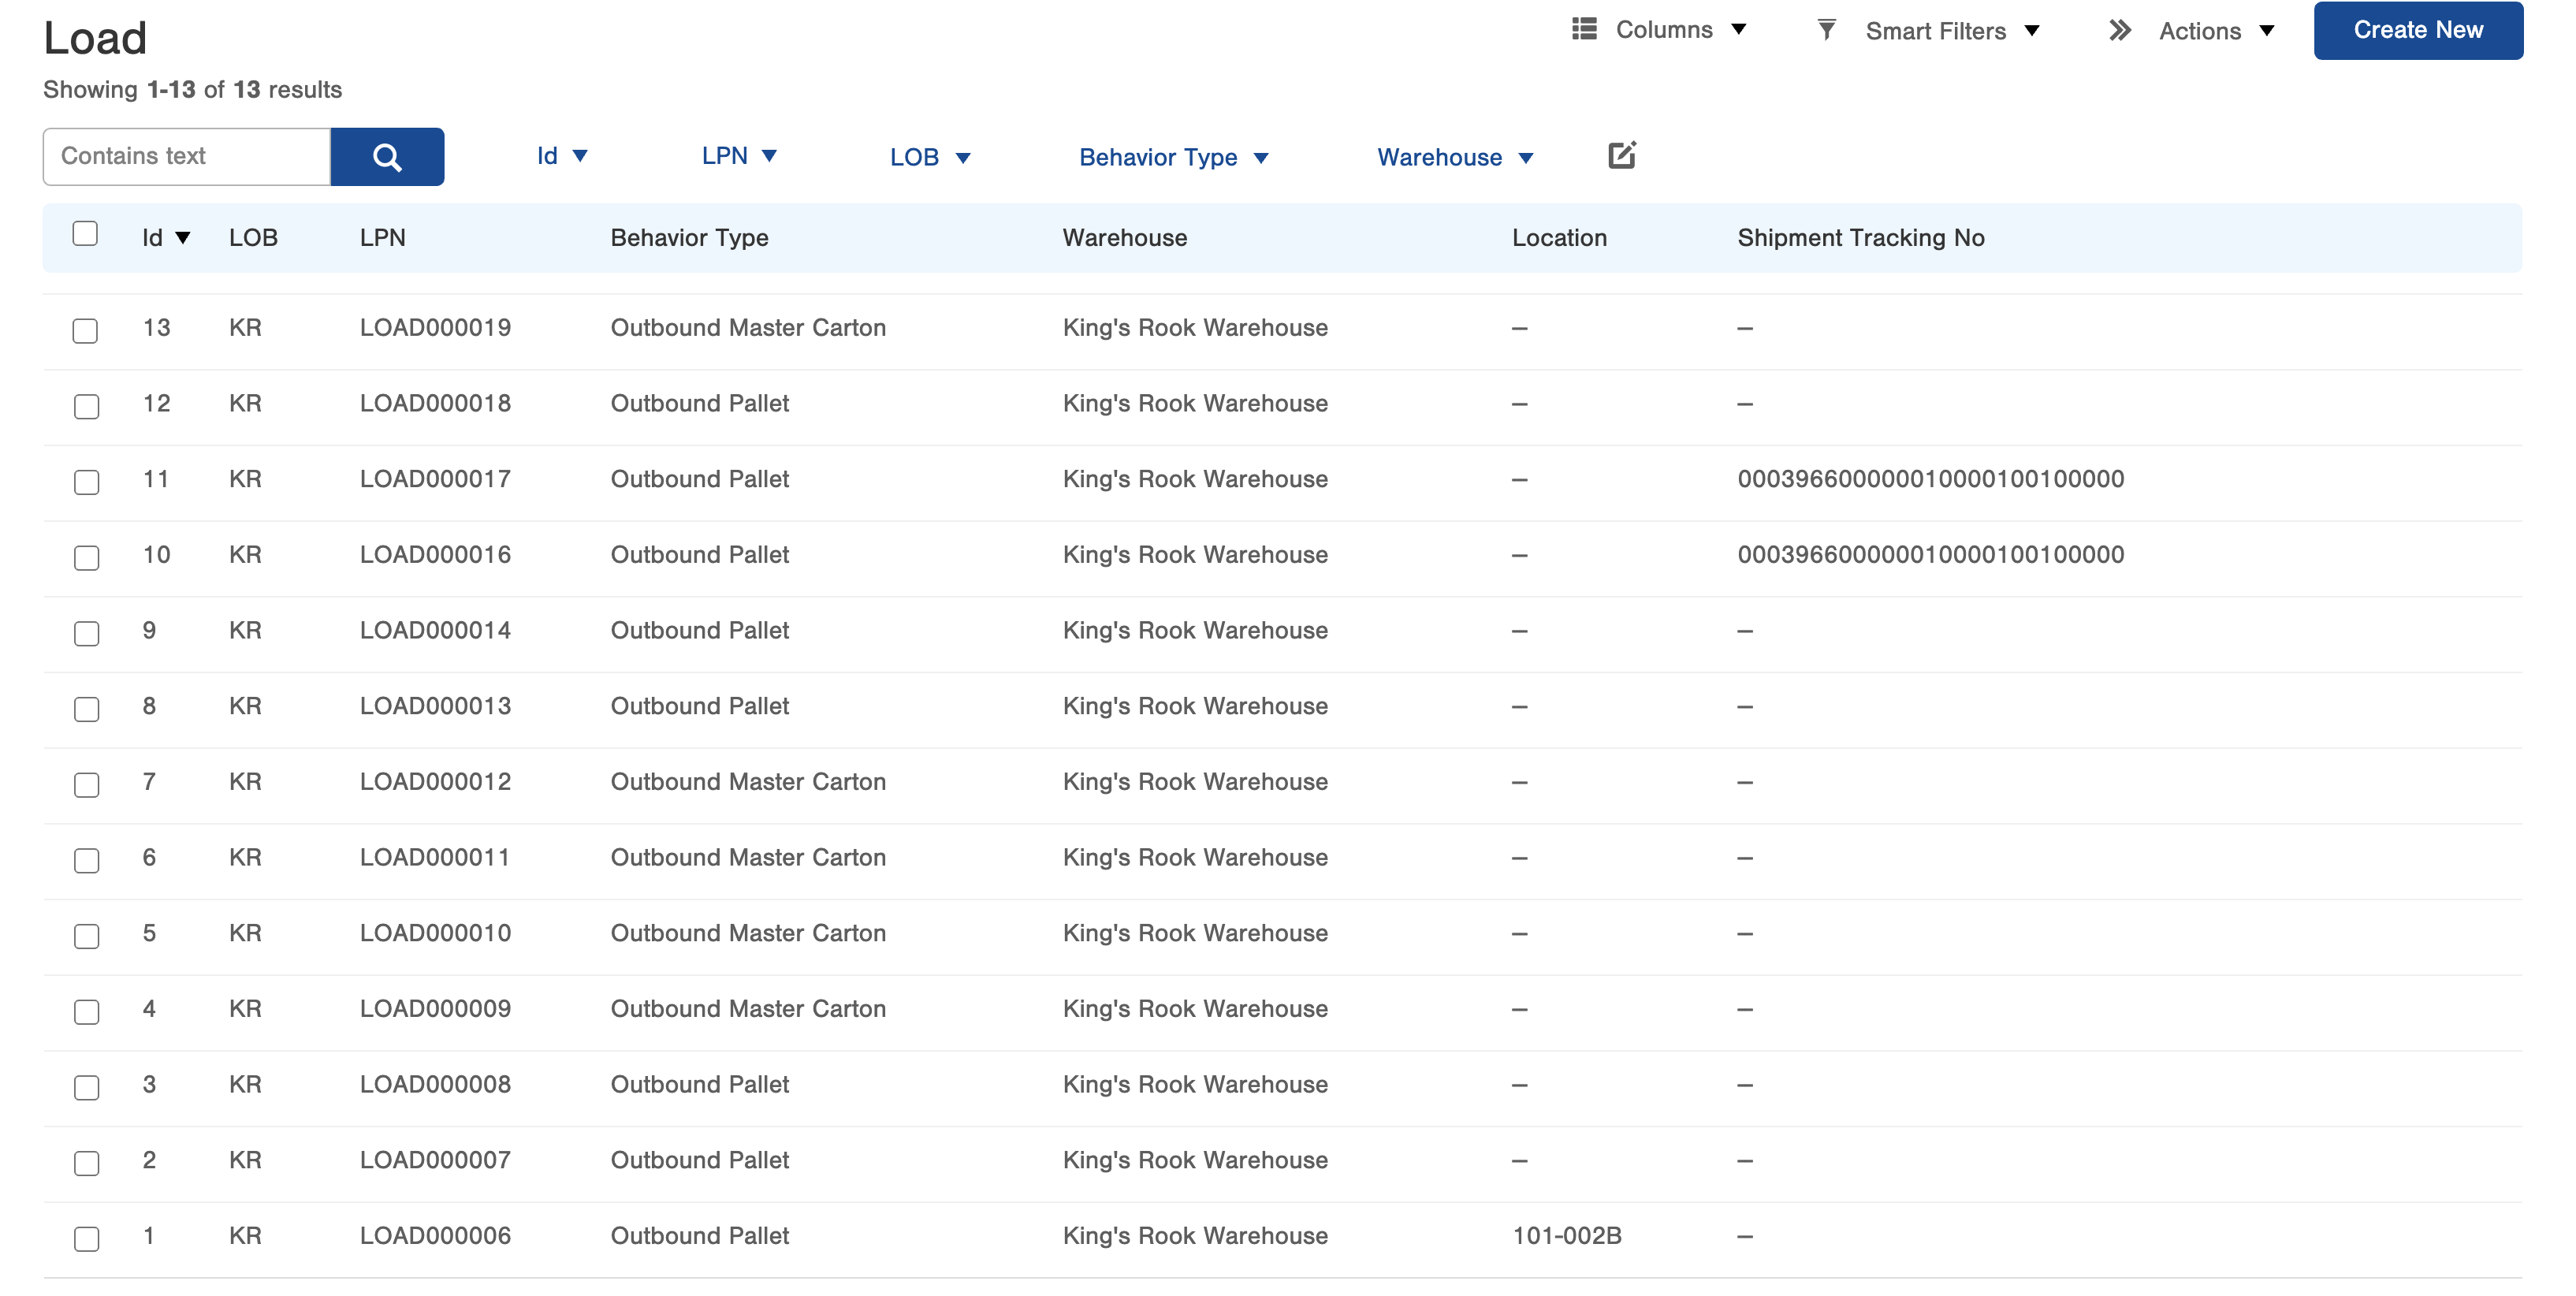Click King's Rook Warehouse in LOAD000013 row
Image resolution: width=2576 pixels, height=1296 pixels.
point(1195,706)
